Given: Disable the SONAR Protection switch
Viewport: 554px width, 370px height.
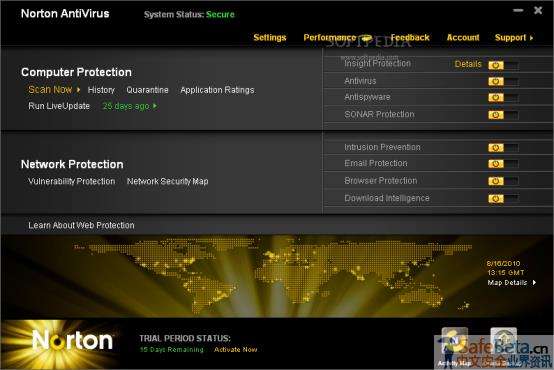Looking at the screenshot, I should point(503,115).
